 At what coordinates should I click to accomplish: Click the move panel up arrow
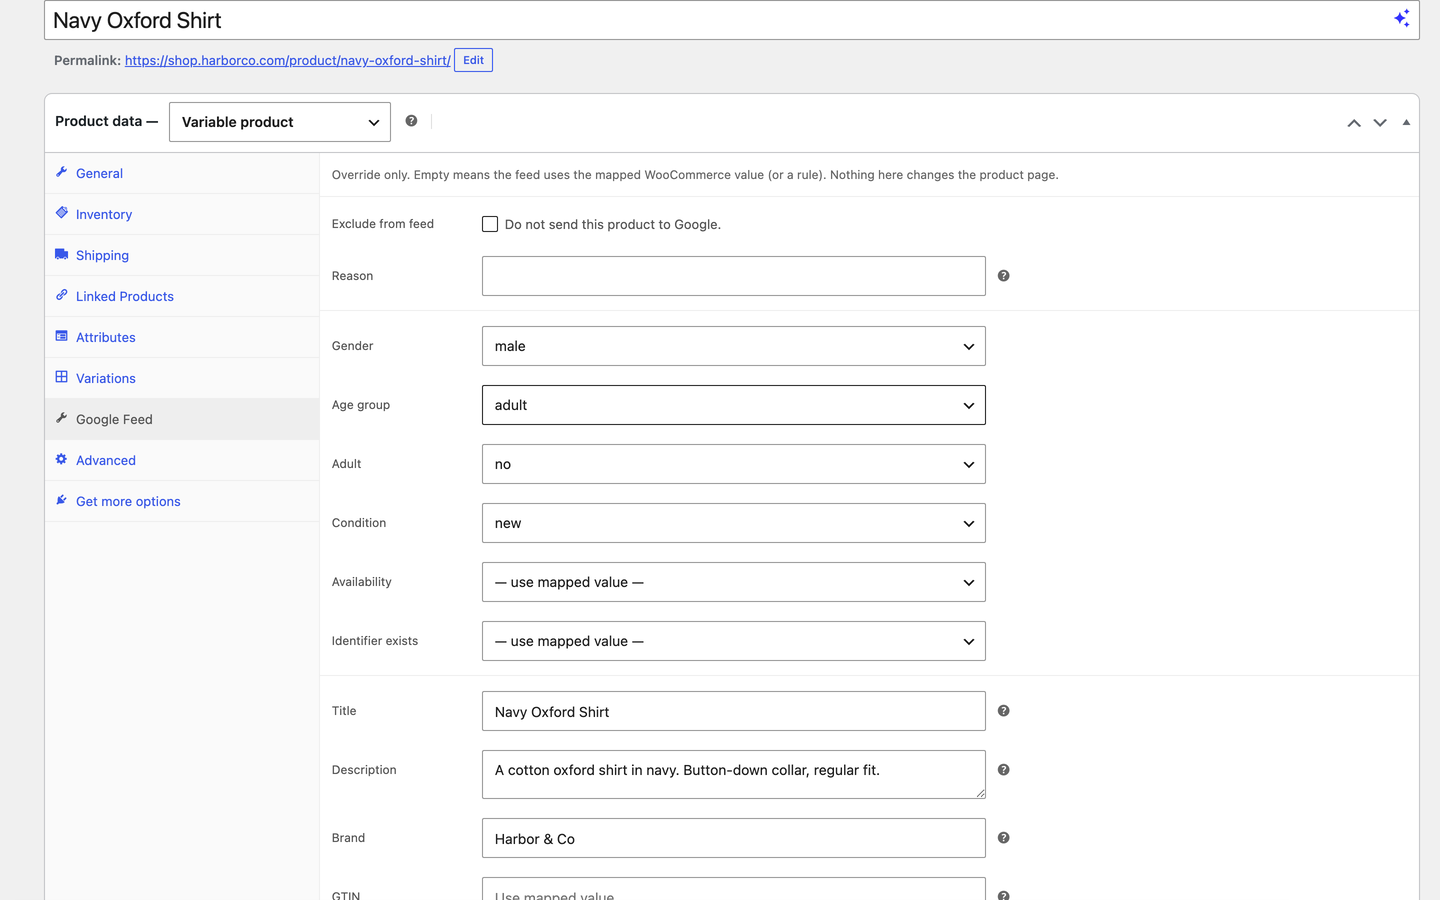(x=1354, y=123)
